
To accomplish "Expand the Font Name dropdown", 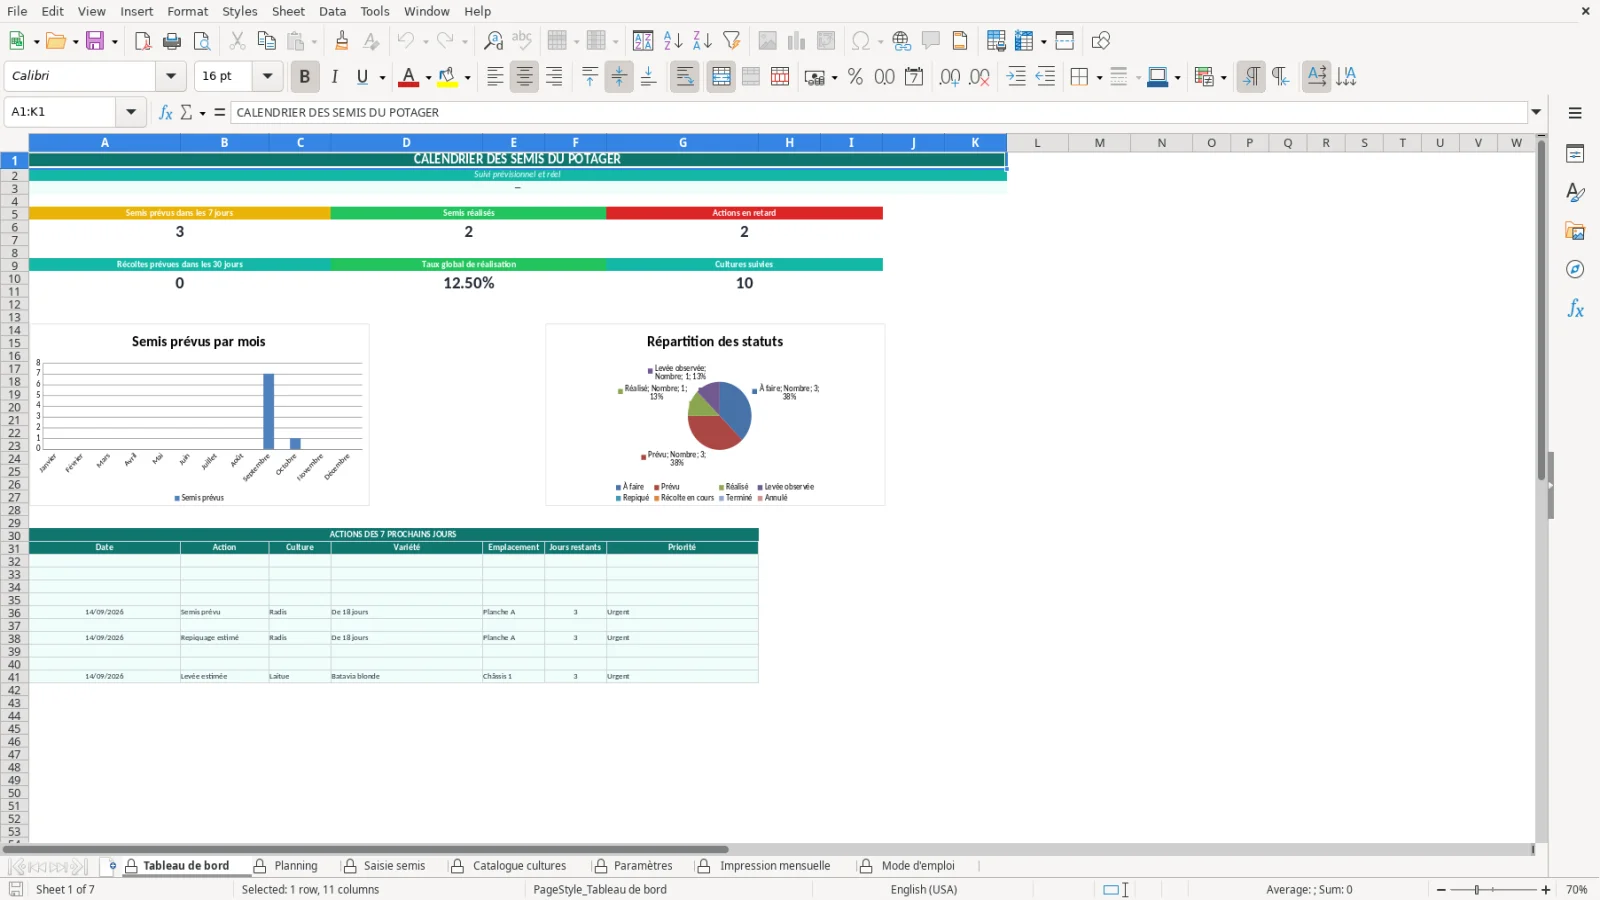I will pos(171,76).
